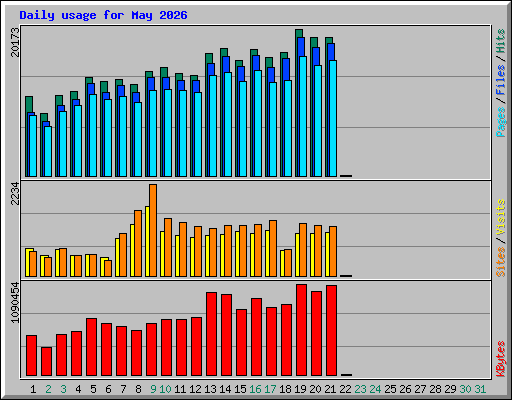Image resolution: width=512 pixels, height=400 pixels.
Task: Click the orange visits bar for day 18
Action: coord(288,263)
